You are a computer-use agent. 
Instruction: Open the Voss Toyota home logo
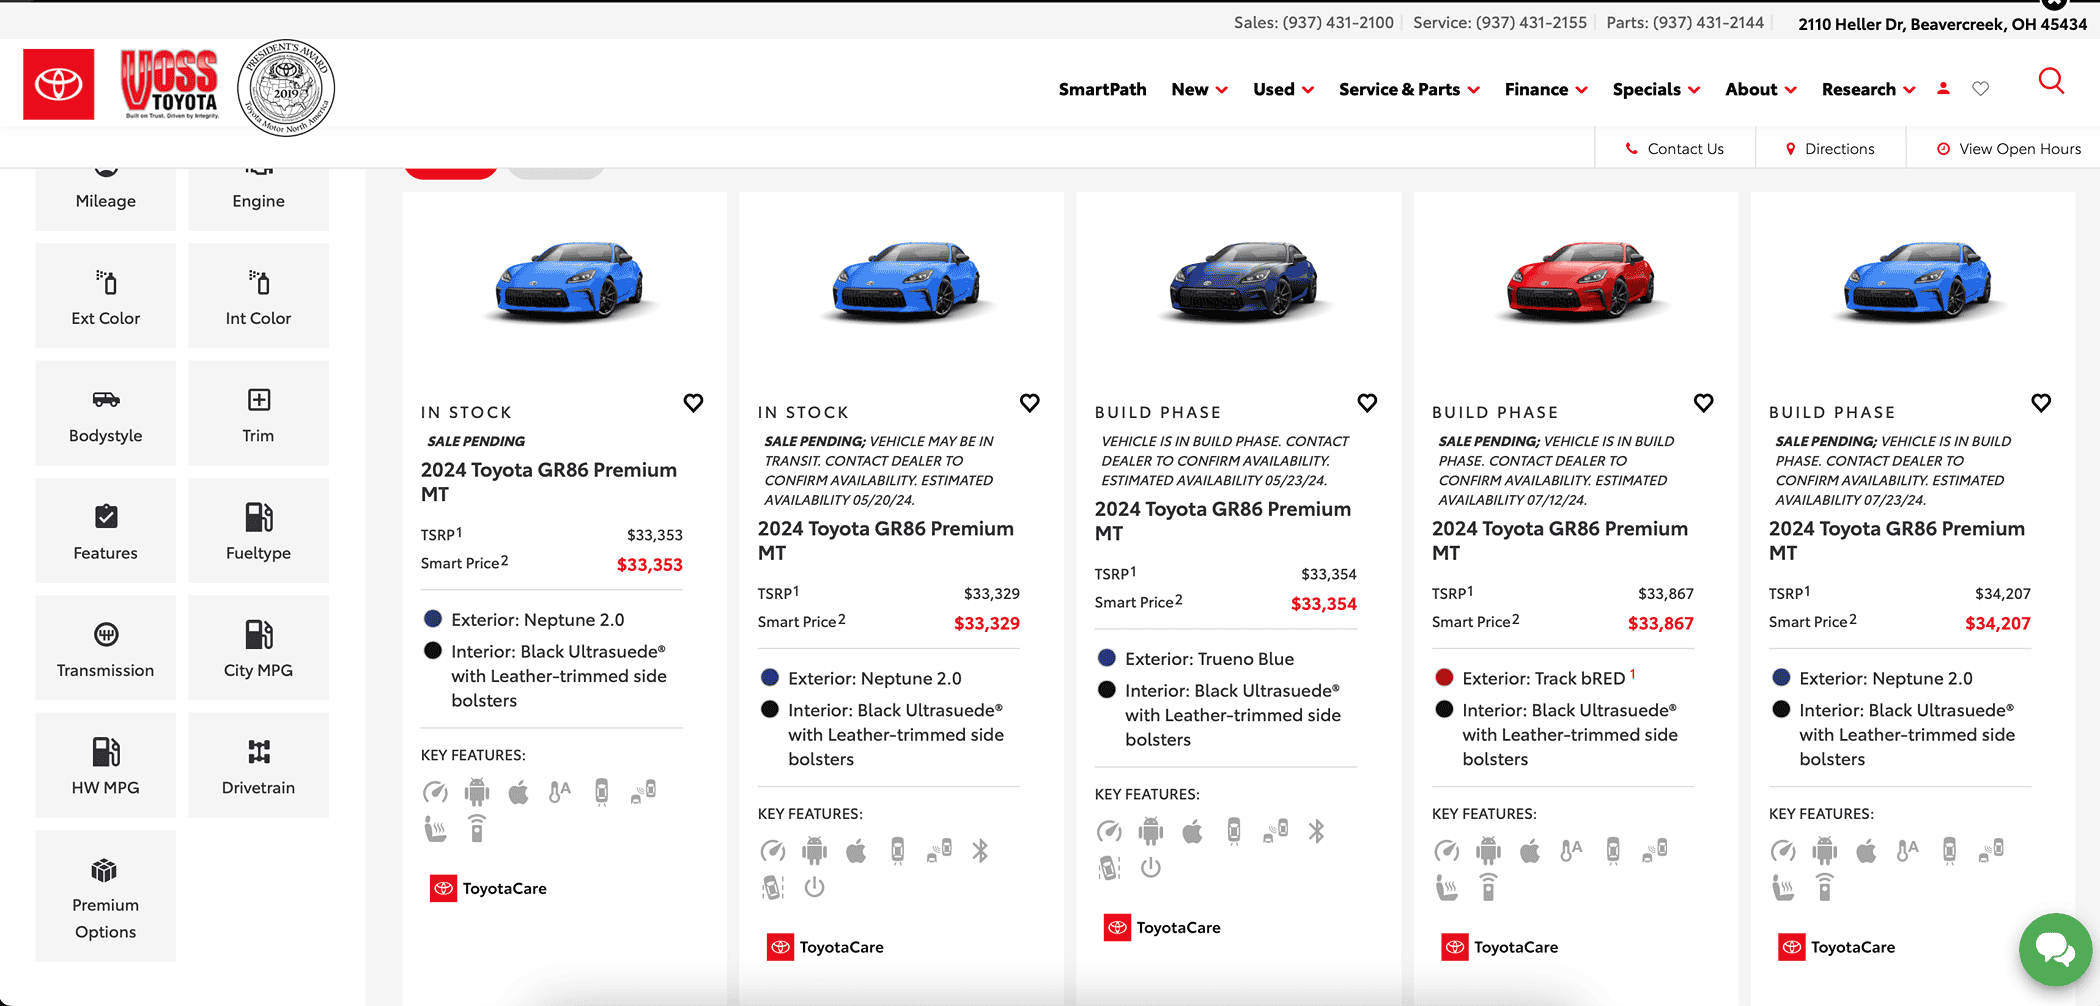tap(169, 84)
